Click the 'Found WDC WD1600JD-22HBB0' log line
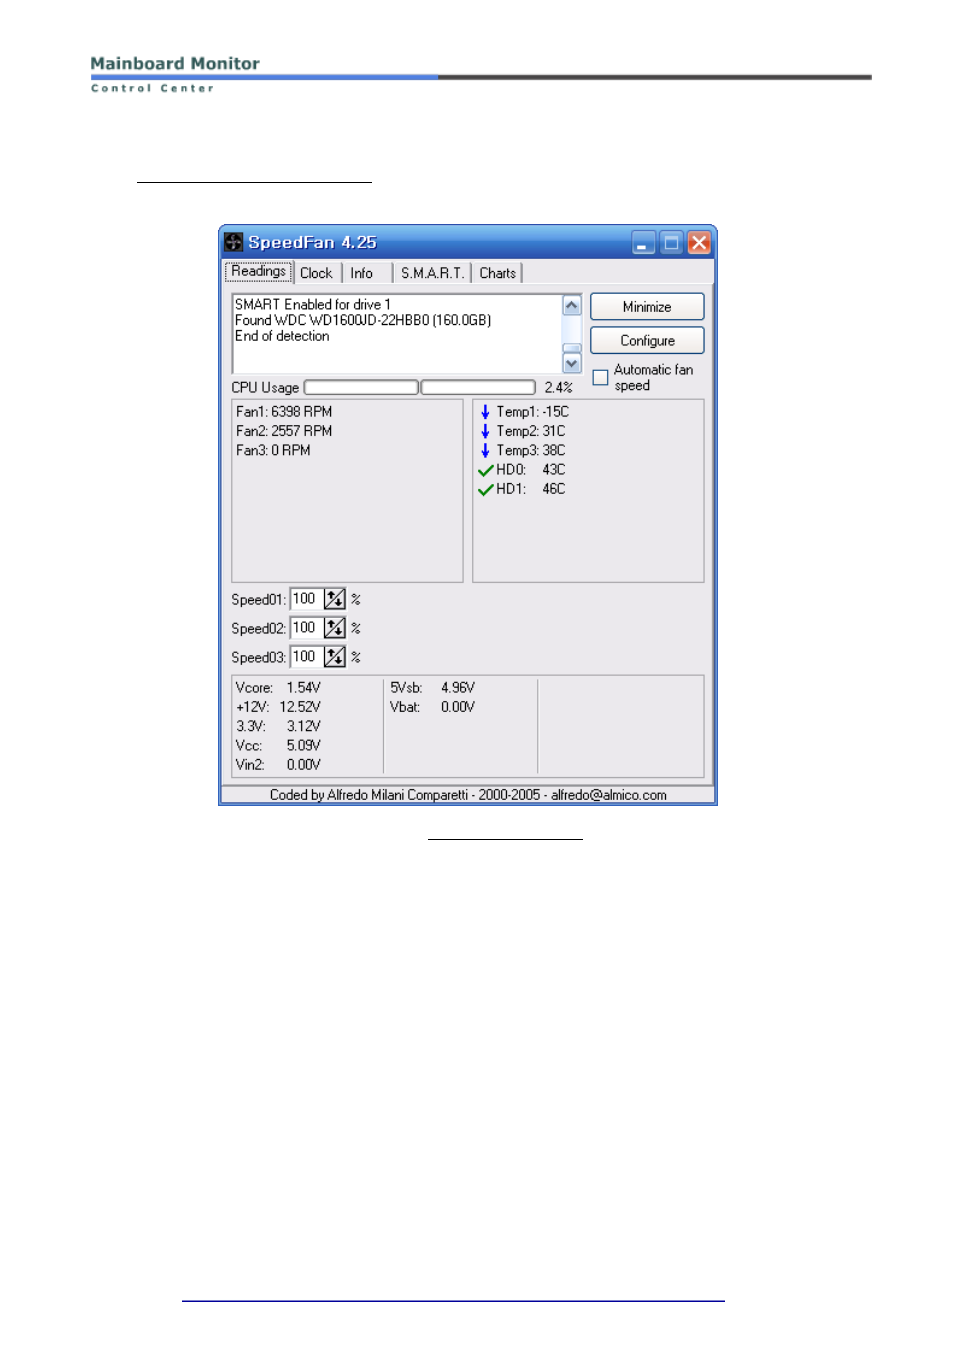The image size is (954, 1350). click(x=363, y=320)
